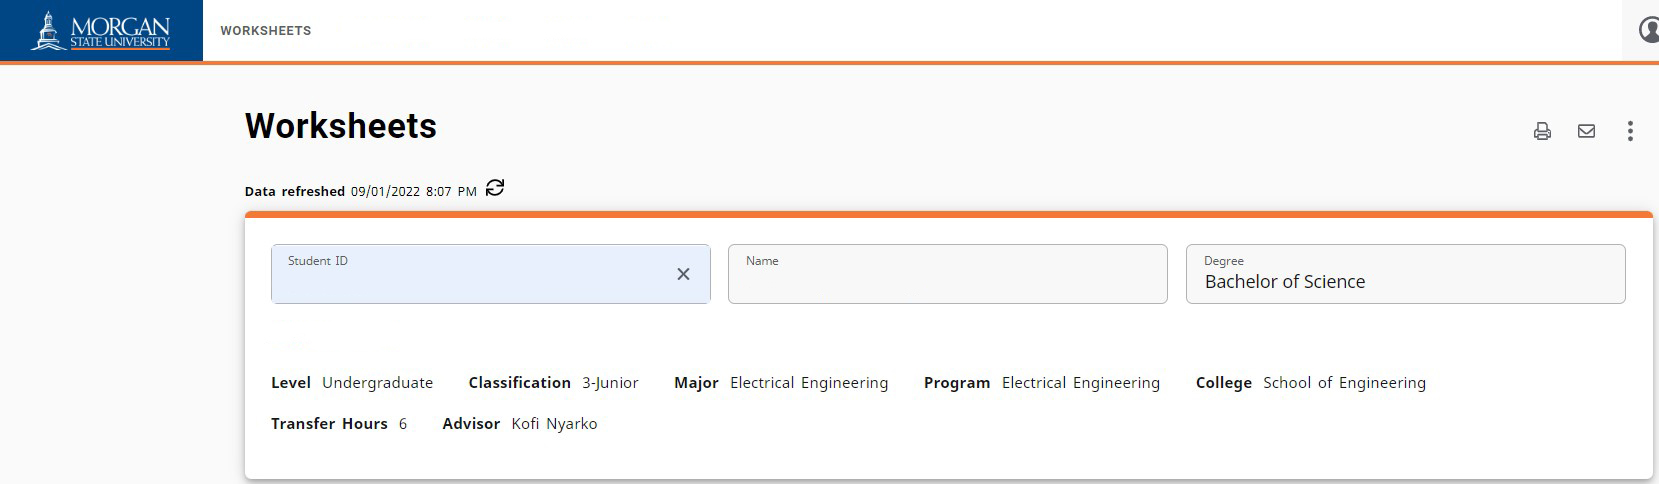Image resolution: width=1659 pixels, height=484 pixels.
Task: Click the envelope email icon
Action: tap(1586, 131)
